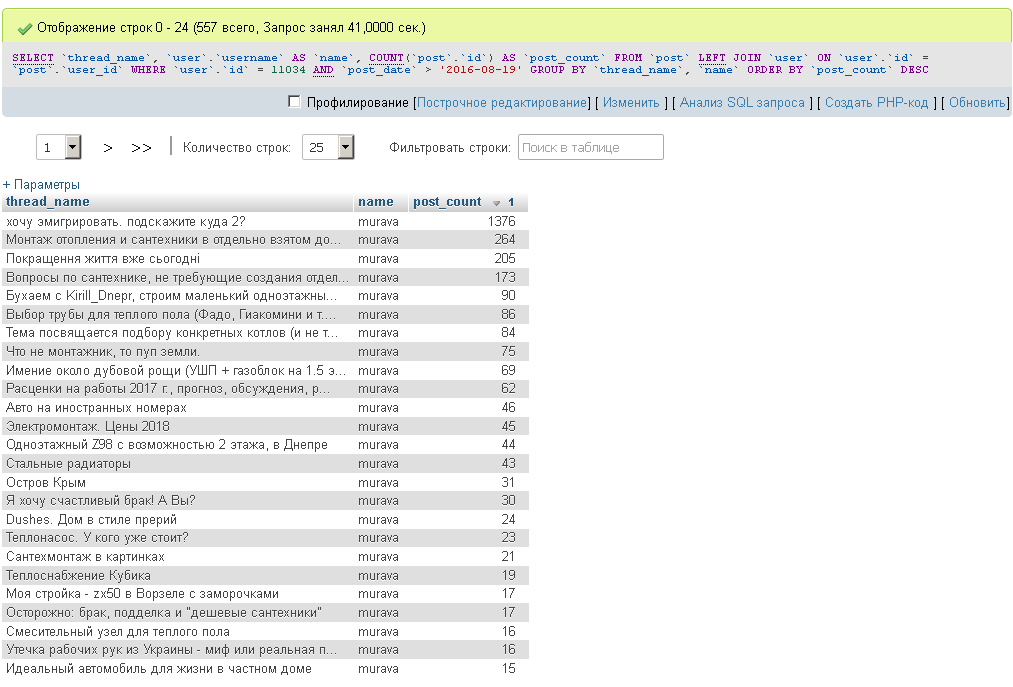Expand the + Параметры section
This screenshot has height=687, width=1013.
pyautogui.click(x=41, y=185)
